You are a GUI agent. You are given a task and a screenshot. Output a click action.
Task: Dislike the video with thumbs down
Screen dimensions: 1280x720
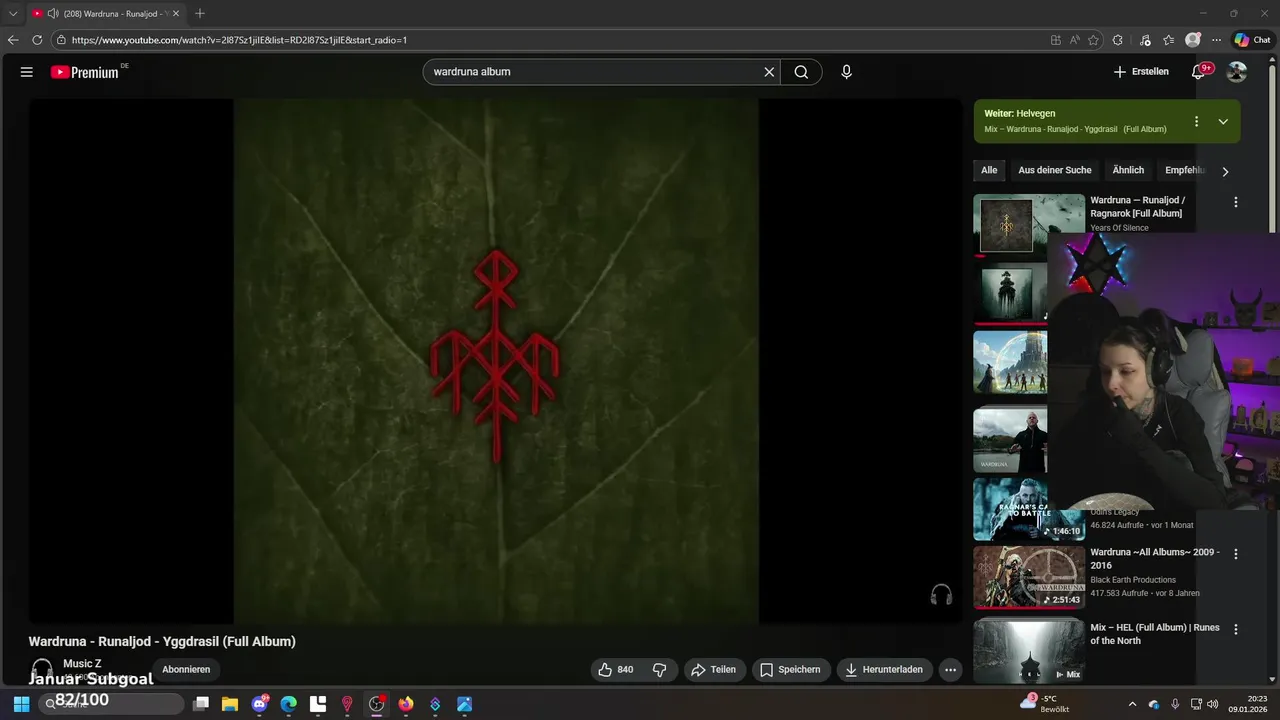pyautogui.click(x=660, y=670)
